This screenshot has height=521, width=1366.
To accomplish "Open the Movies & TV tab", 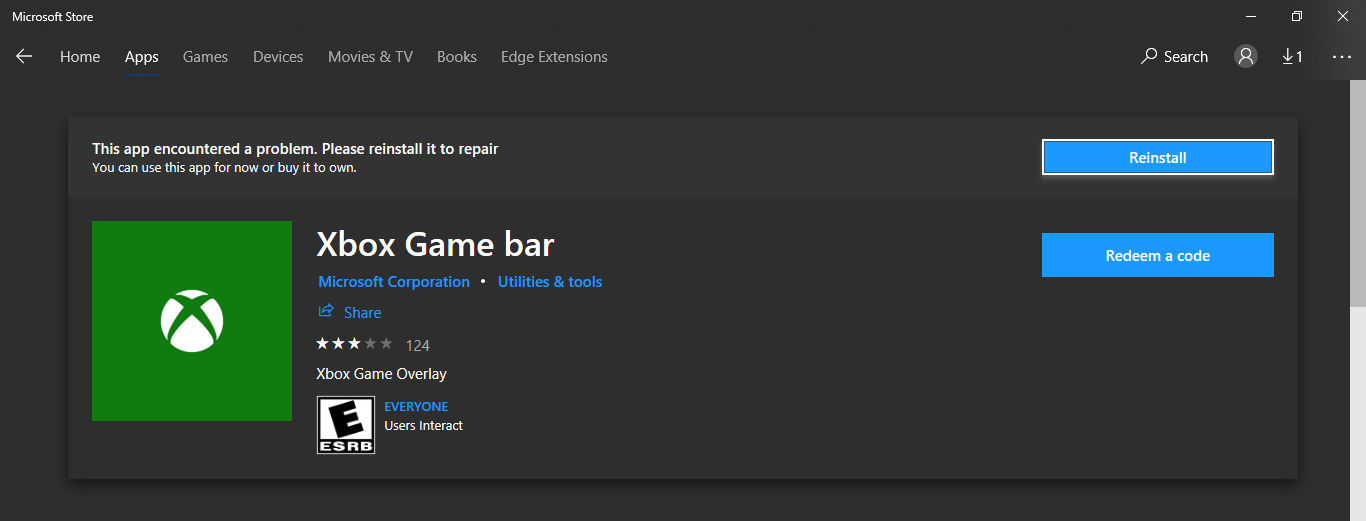I will (370, 57).
